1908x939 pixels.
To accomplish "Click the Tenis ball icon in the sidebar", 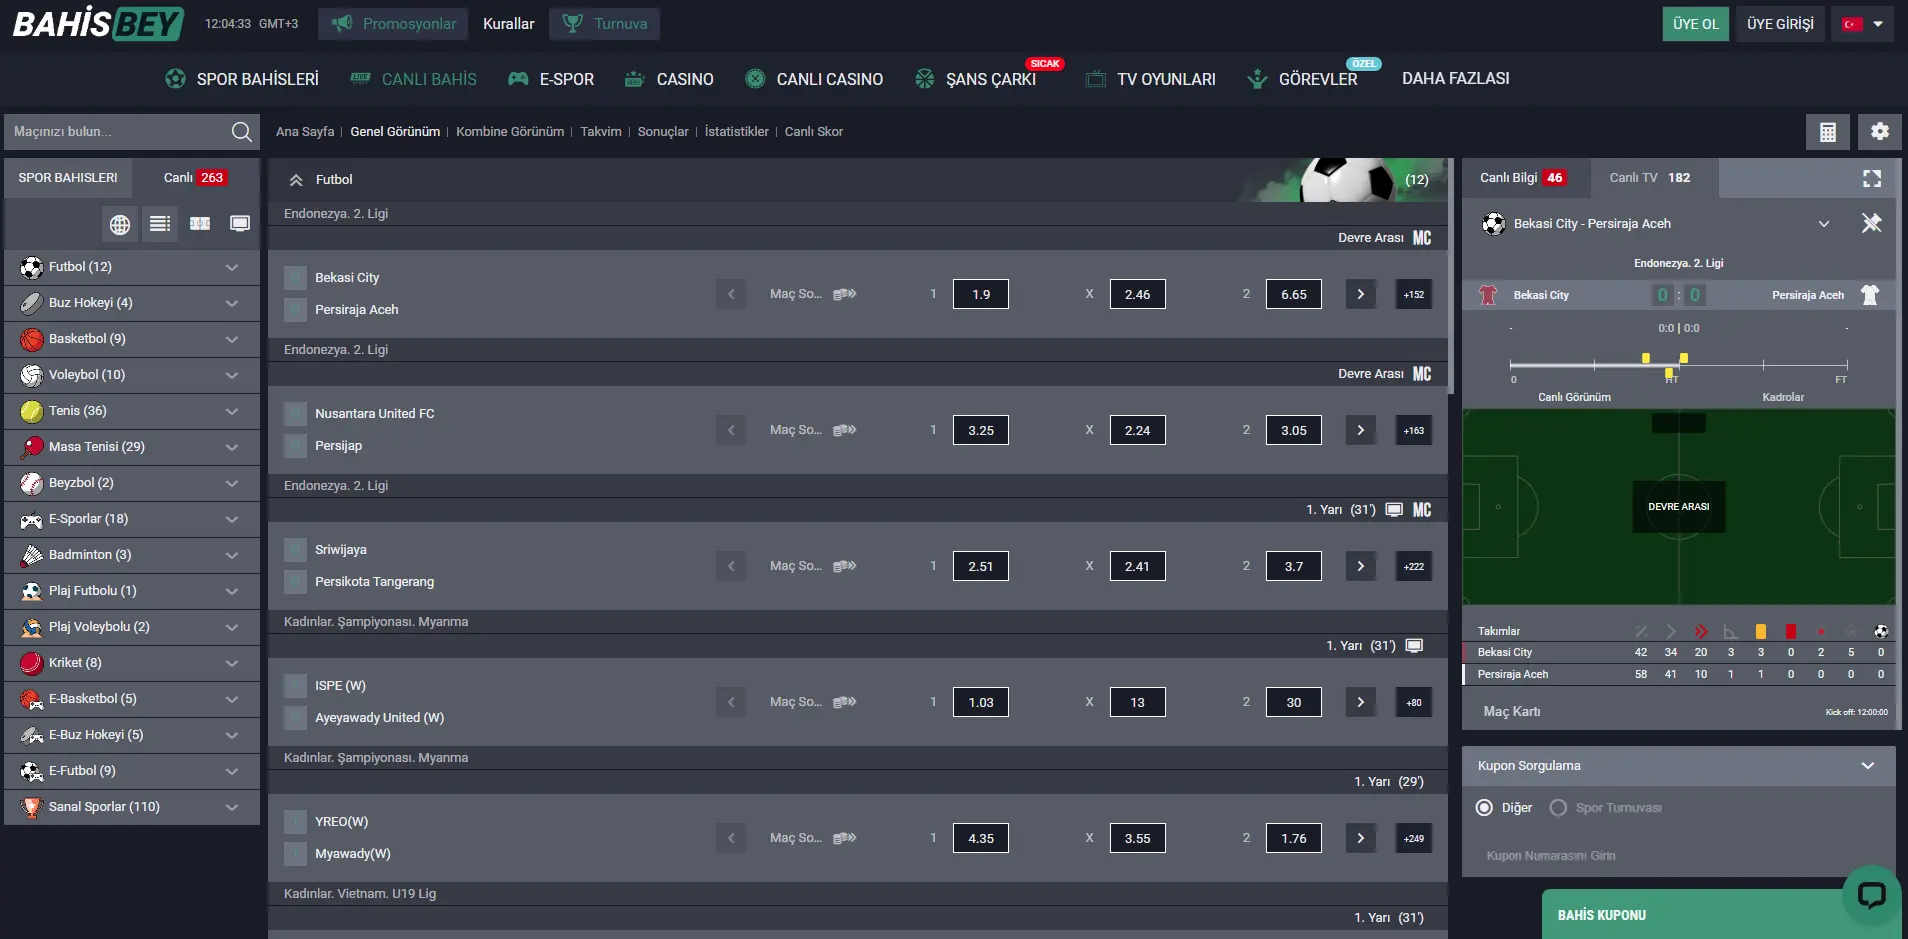I will [32, 411].
